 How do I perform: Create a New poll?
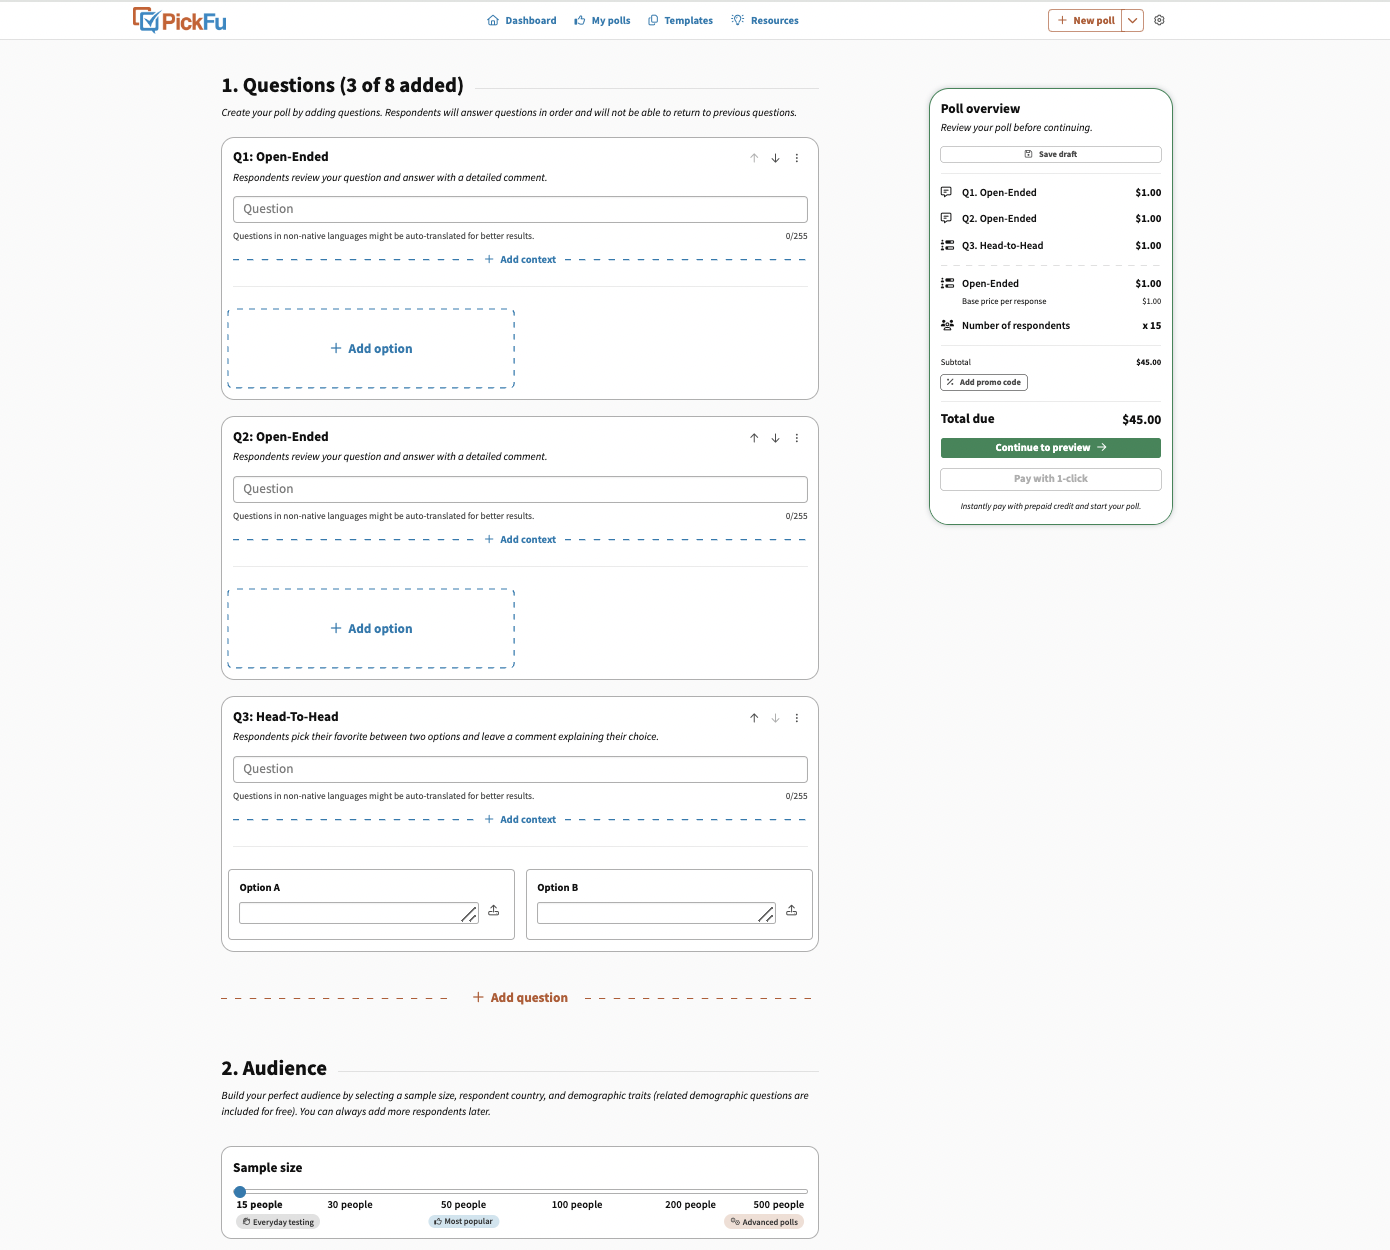point(1085,20)
